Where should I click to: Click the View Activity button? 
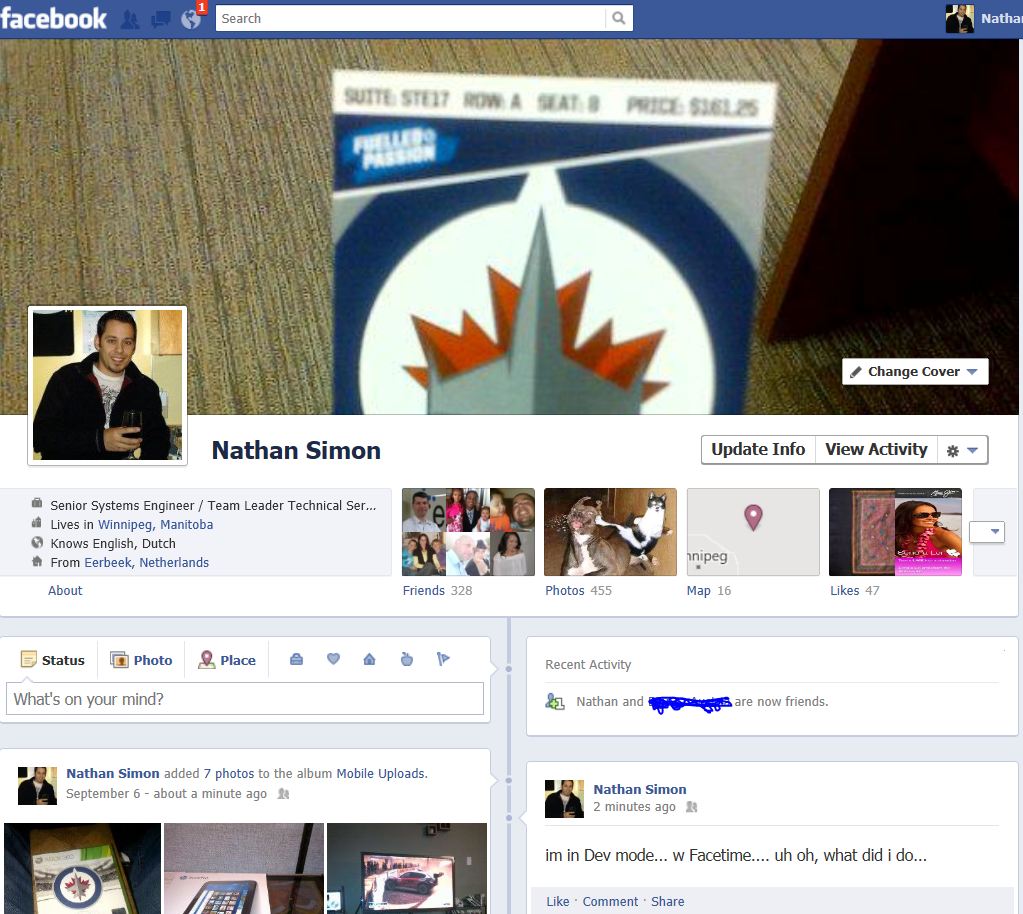(876, 449)
